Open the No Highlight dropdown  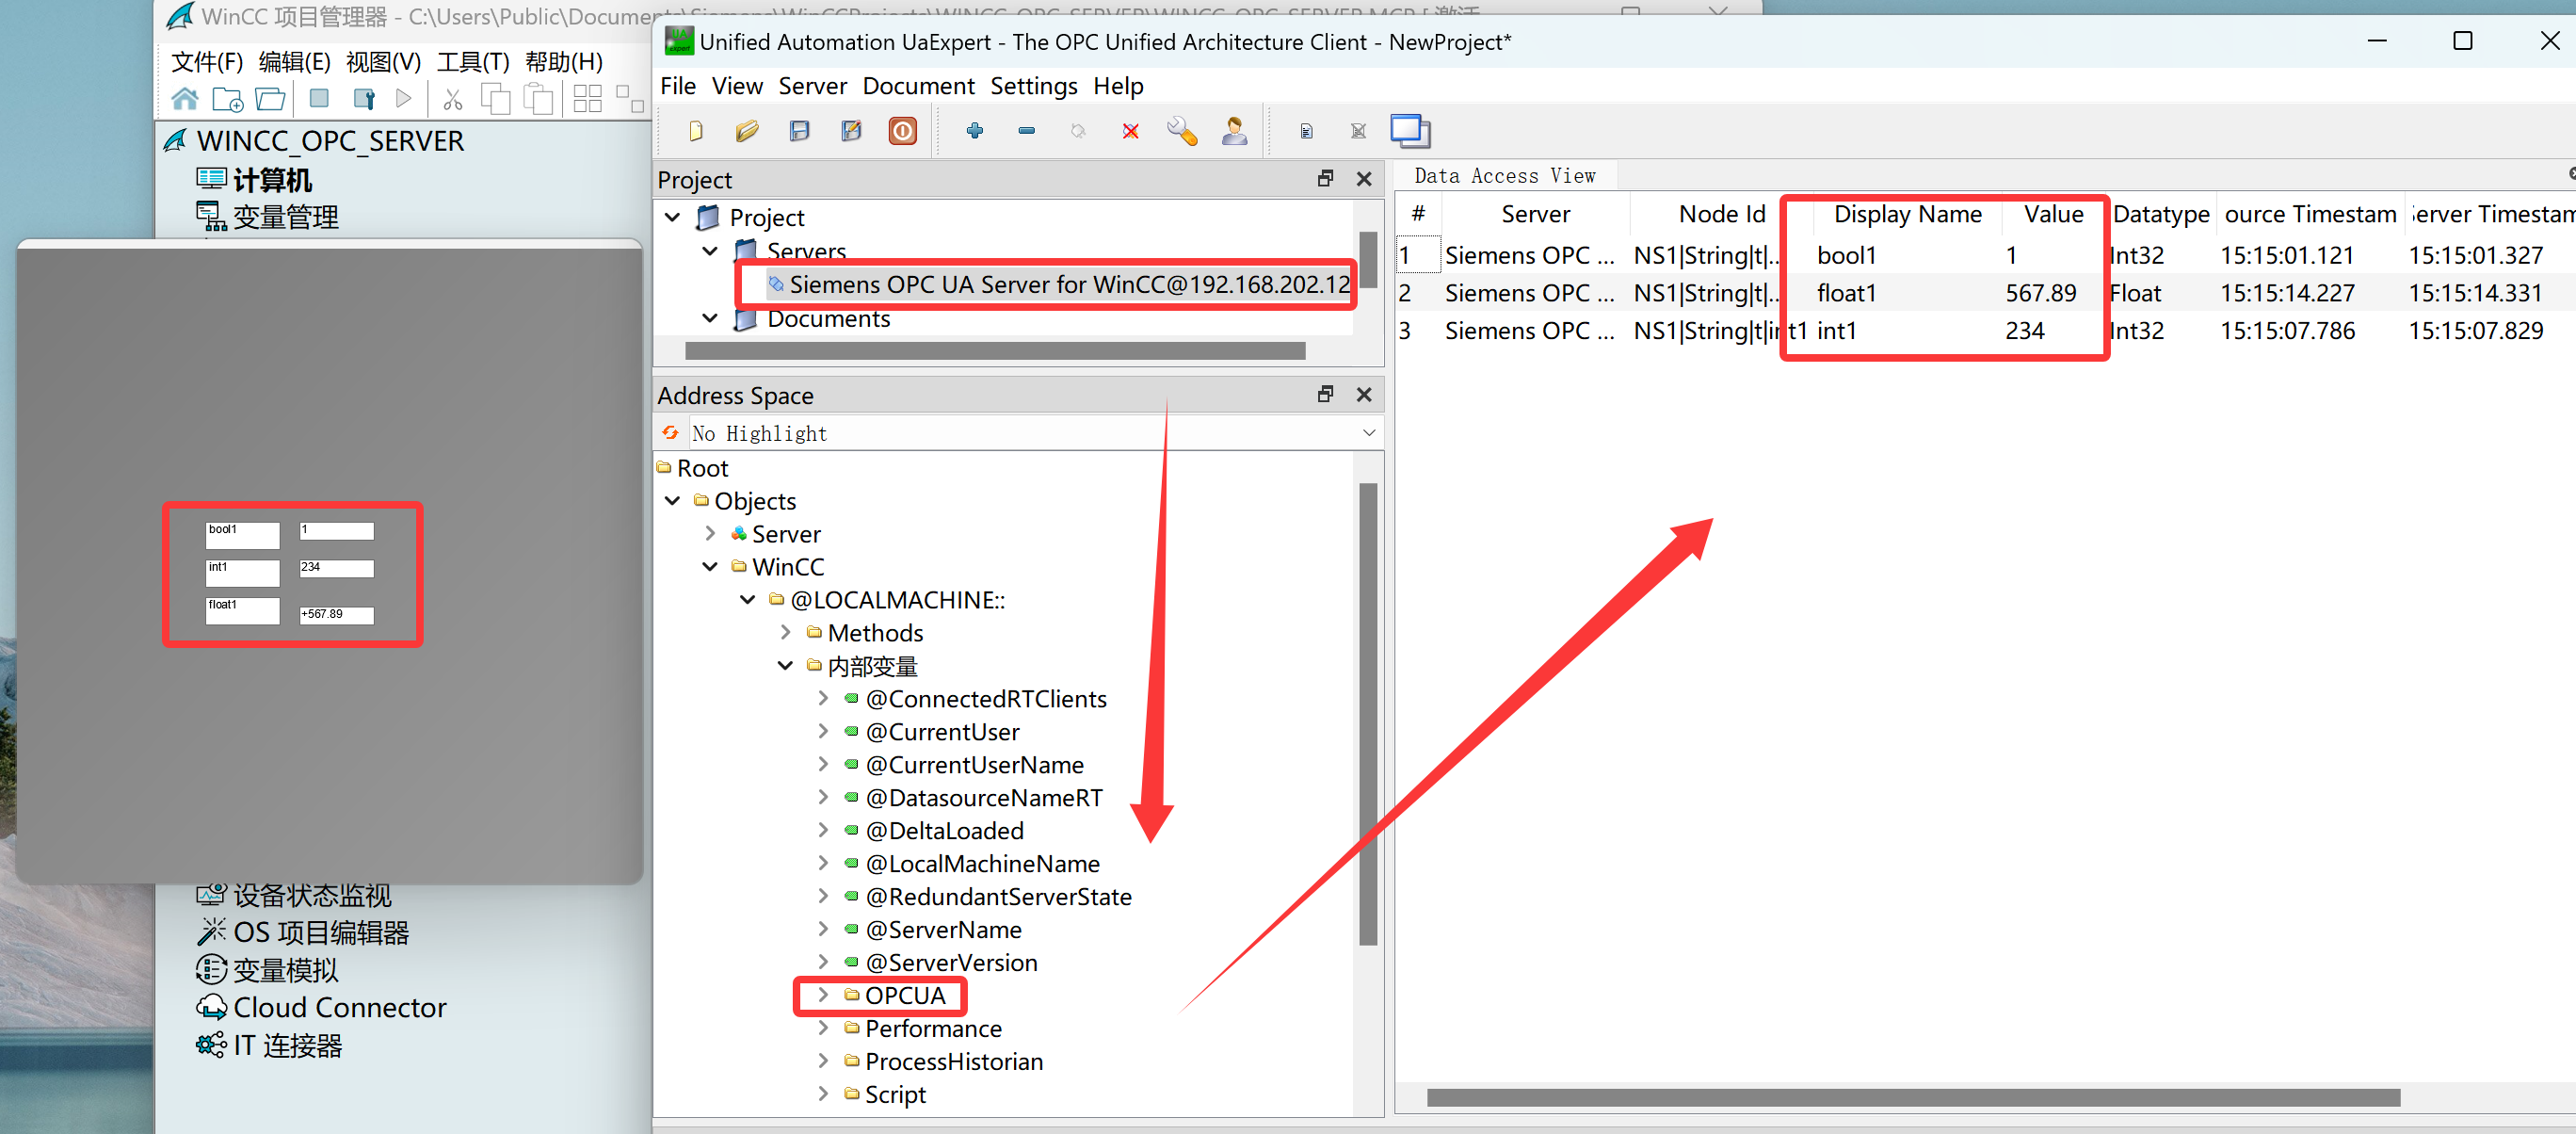click(x=1368, y=433)
